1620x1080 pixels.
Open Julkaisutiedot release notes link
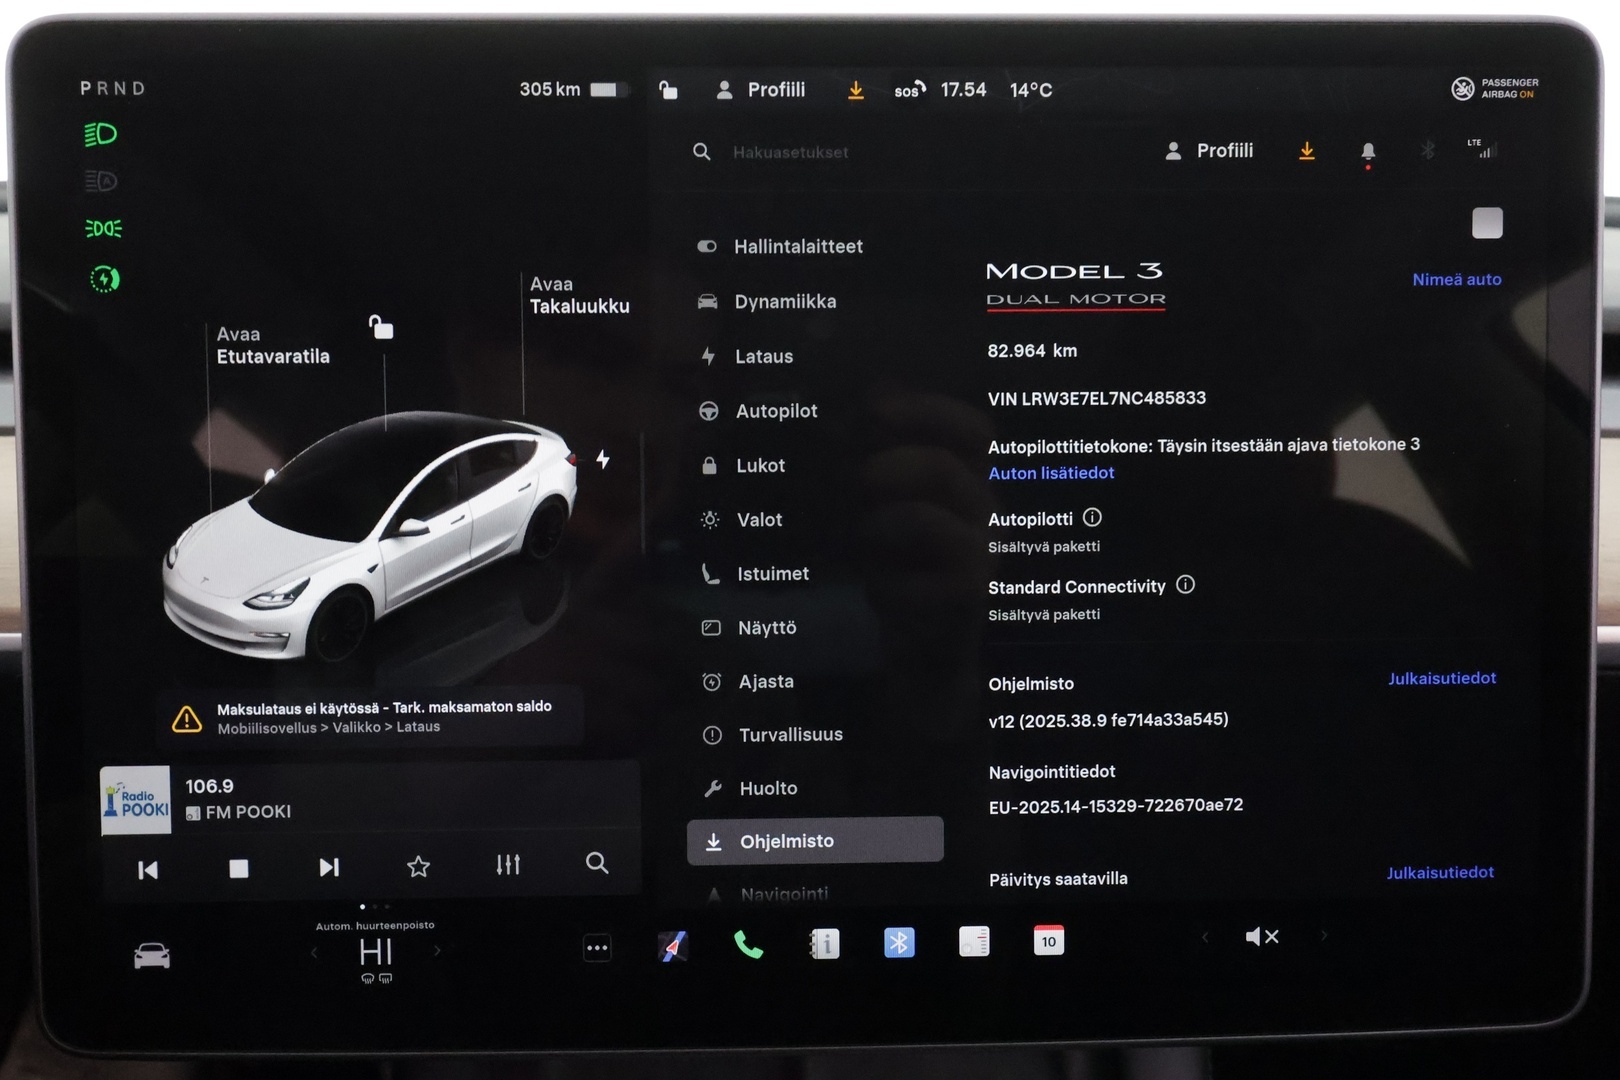[1441, 678]
